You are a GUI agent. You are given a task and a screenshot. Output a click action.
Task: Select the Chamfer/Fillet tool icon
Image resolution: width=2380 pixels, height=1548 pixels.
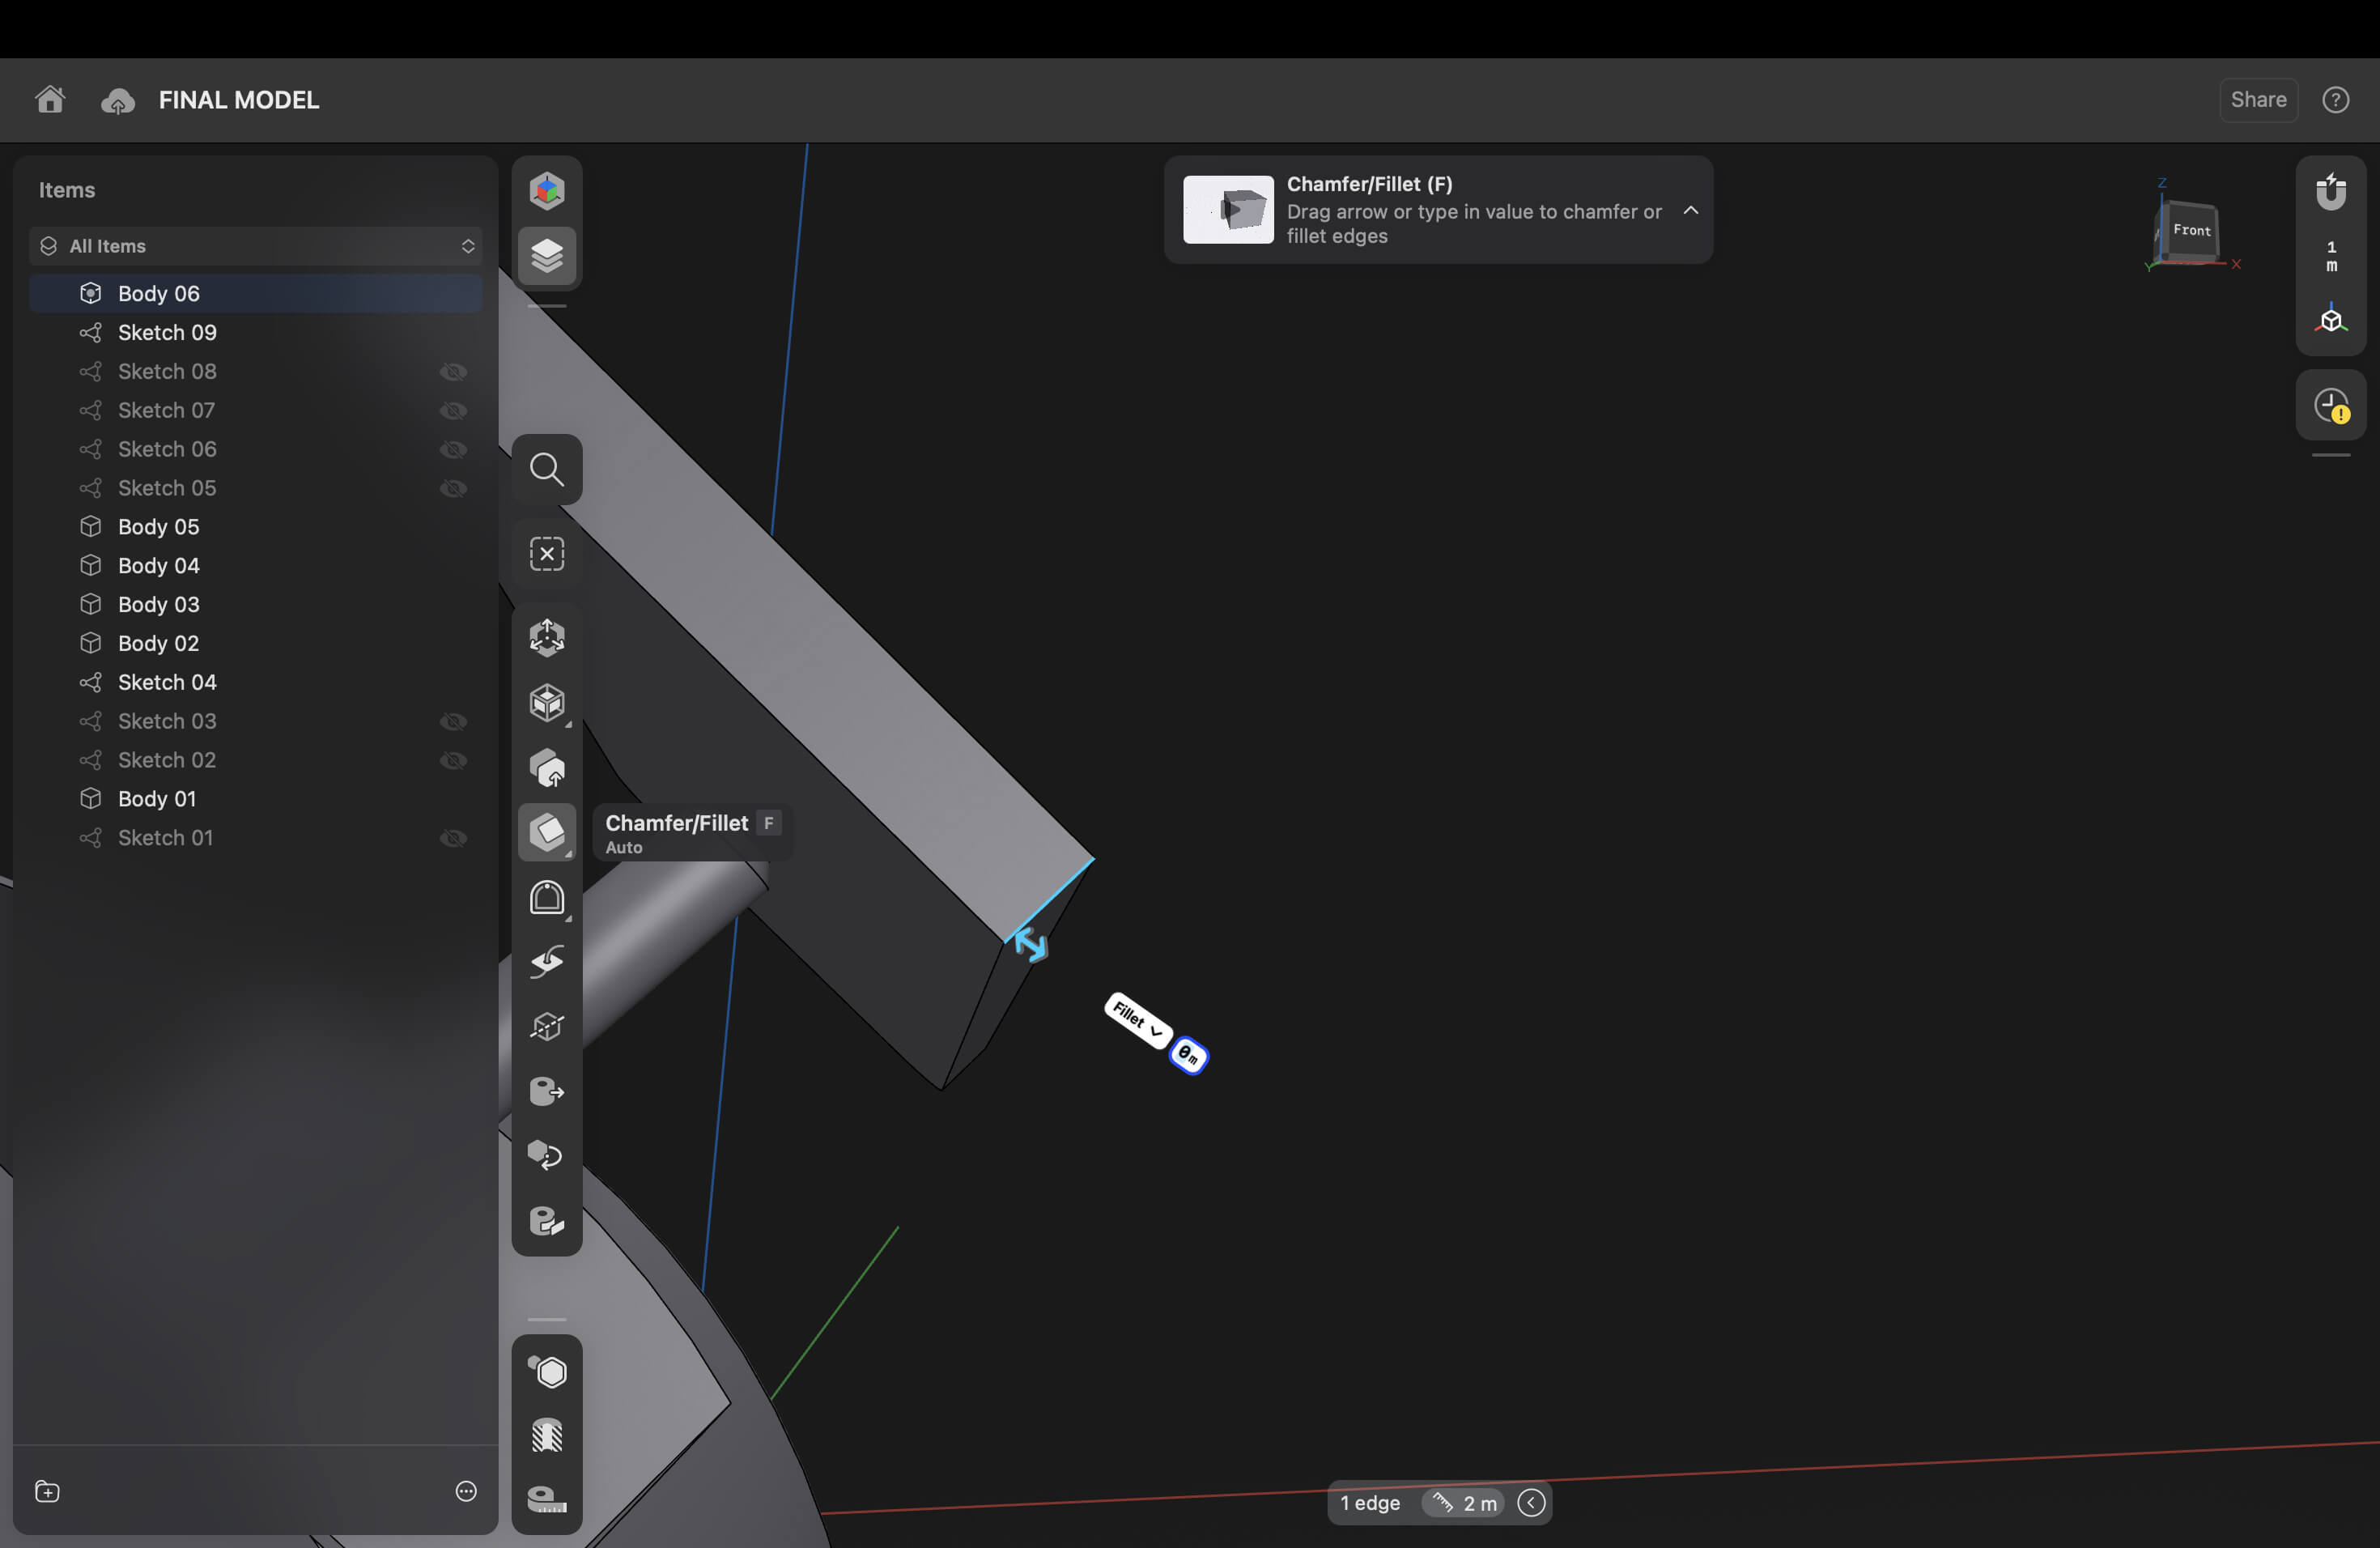tap(546, 832)
